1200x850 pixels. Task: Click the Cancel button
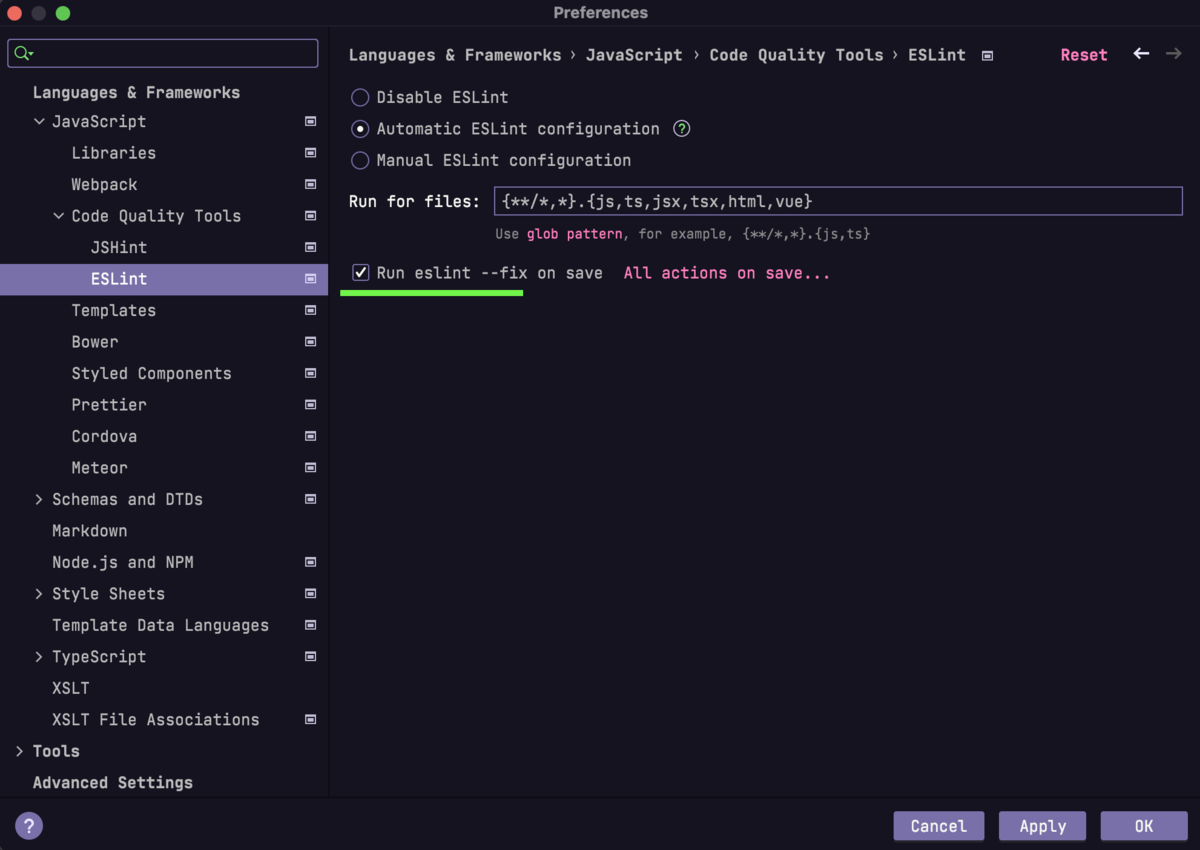(x=939, y=826)
